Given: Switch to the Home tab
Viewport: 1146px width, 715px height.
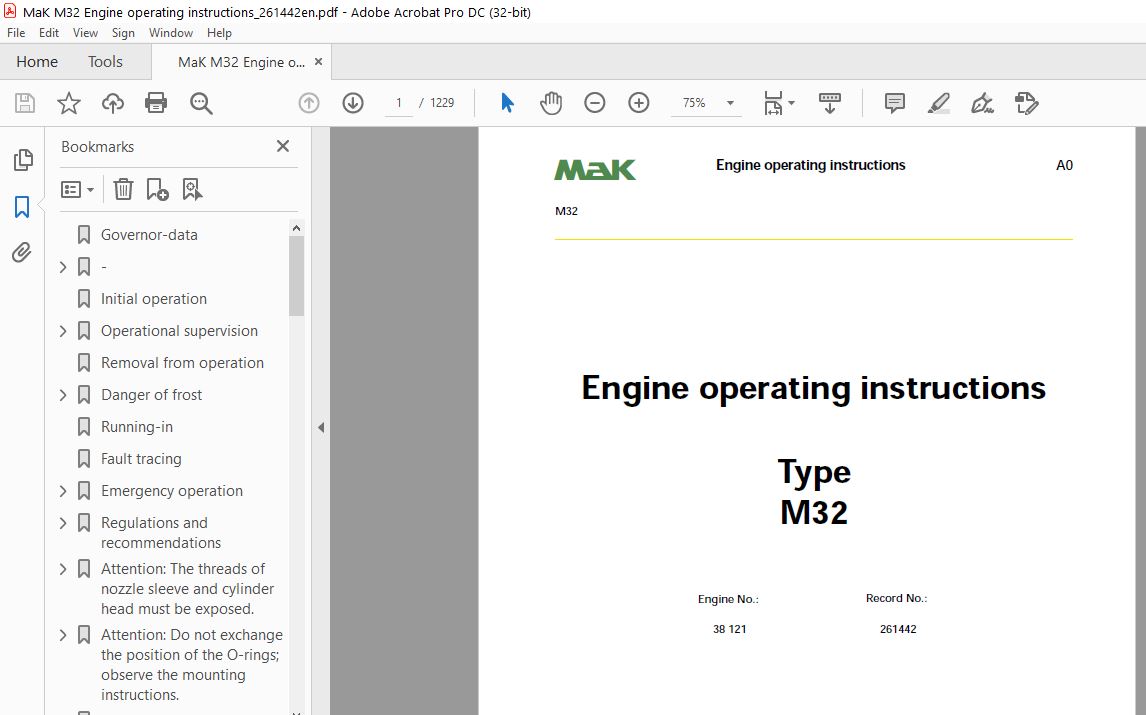Looking at the screenshot, I should click(x=37, y=62).
